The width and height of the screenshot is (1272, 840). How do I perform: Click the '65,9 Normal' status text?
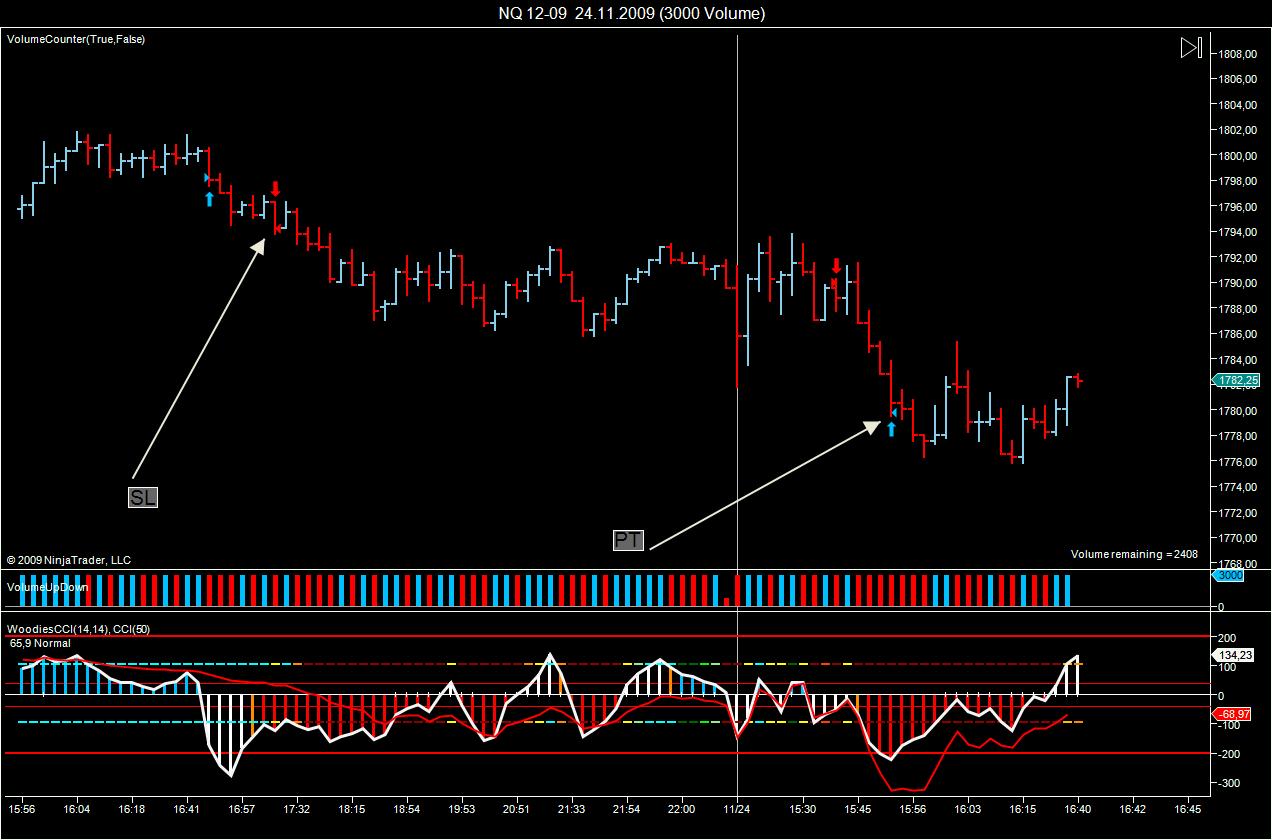tap(41, 643)
